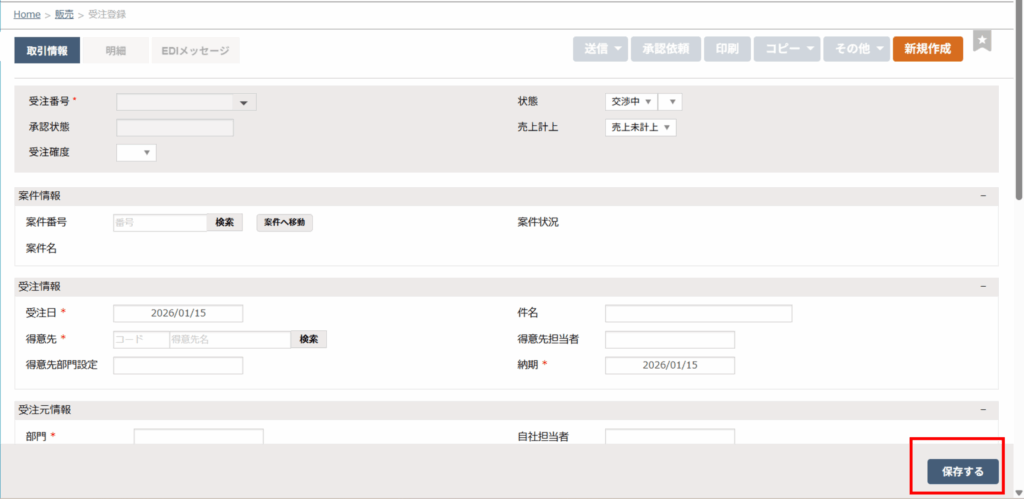Switch to the EDIメッセージ tab
Screen dimensions: 1024x499
coord(196,50)
